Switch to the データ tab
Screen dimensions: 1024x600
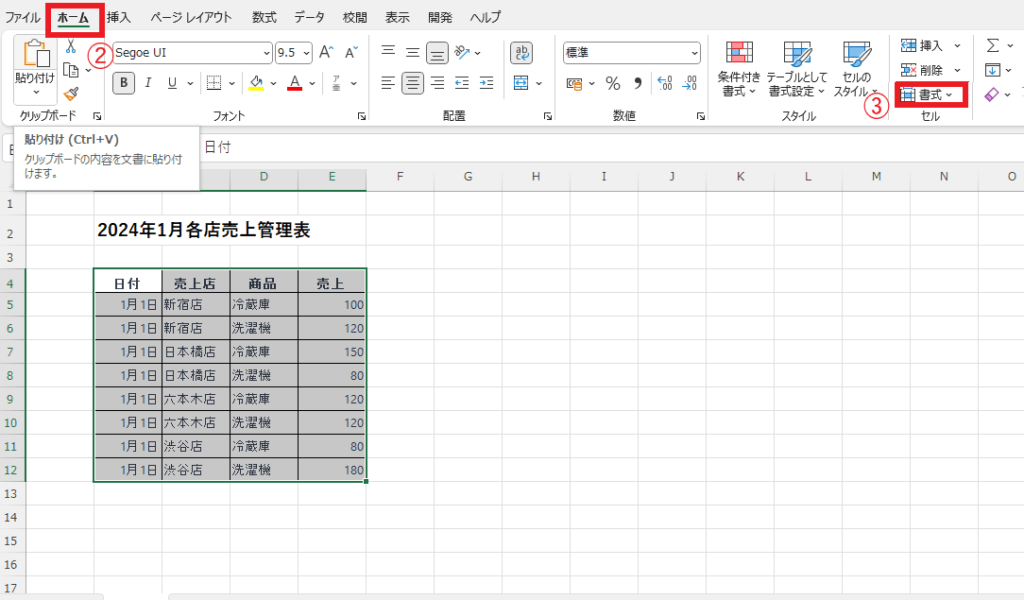tap(309, 18)
